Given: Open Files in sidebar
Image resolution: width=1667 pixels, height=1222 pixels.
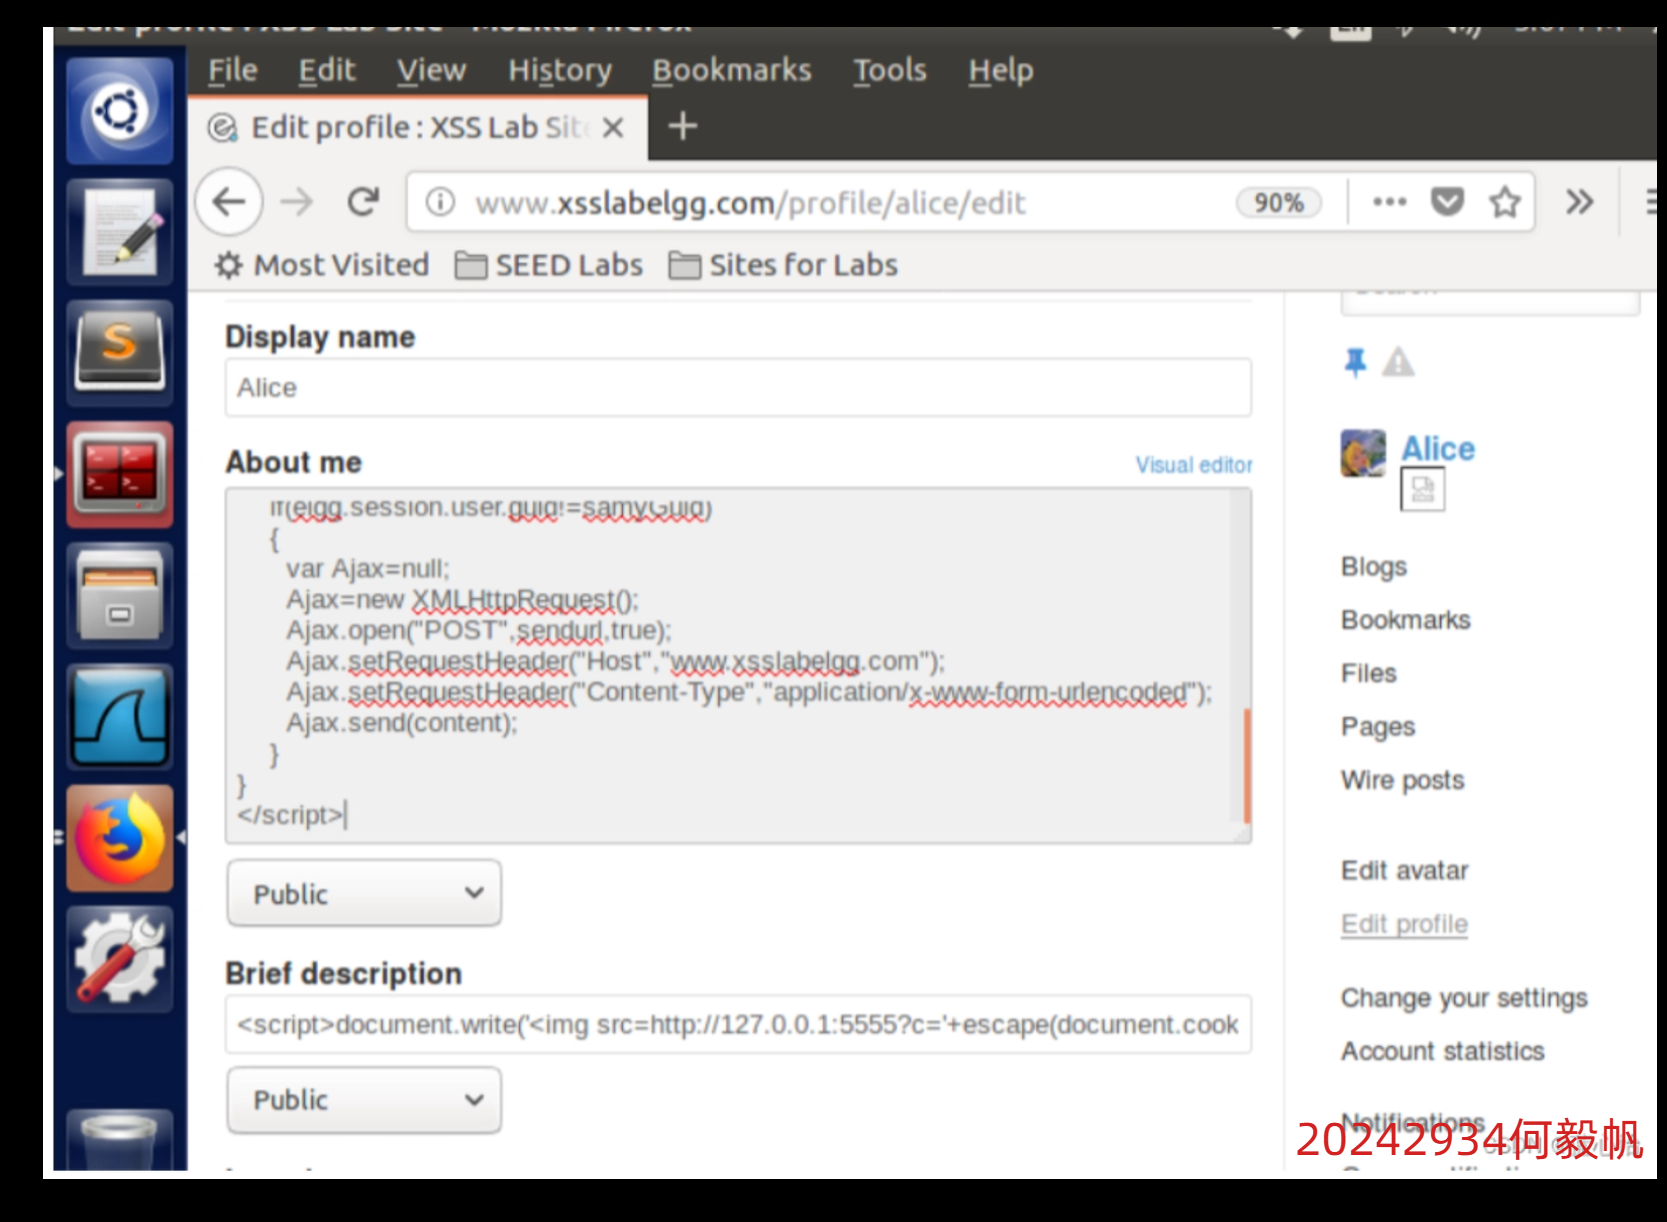Looking at the screenshot, I should tap(1369, 673).
